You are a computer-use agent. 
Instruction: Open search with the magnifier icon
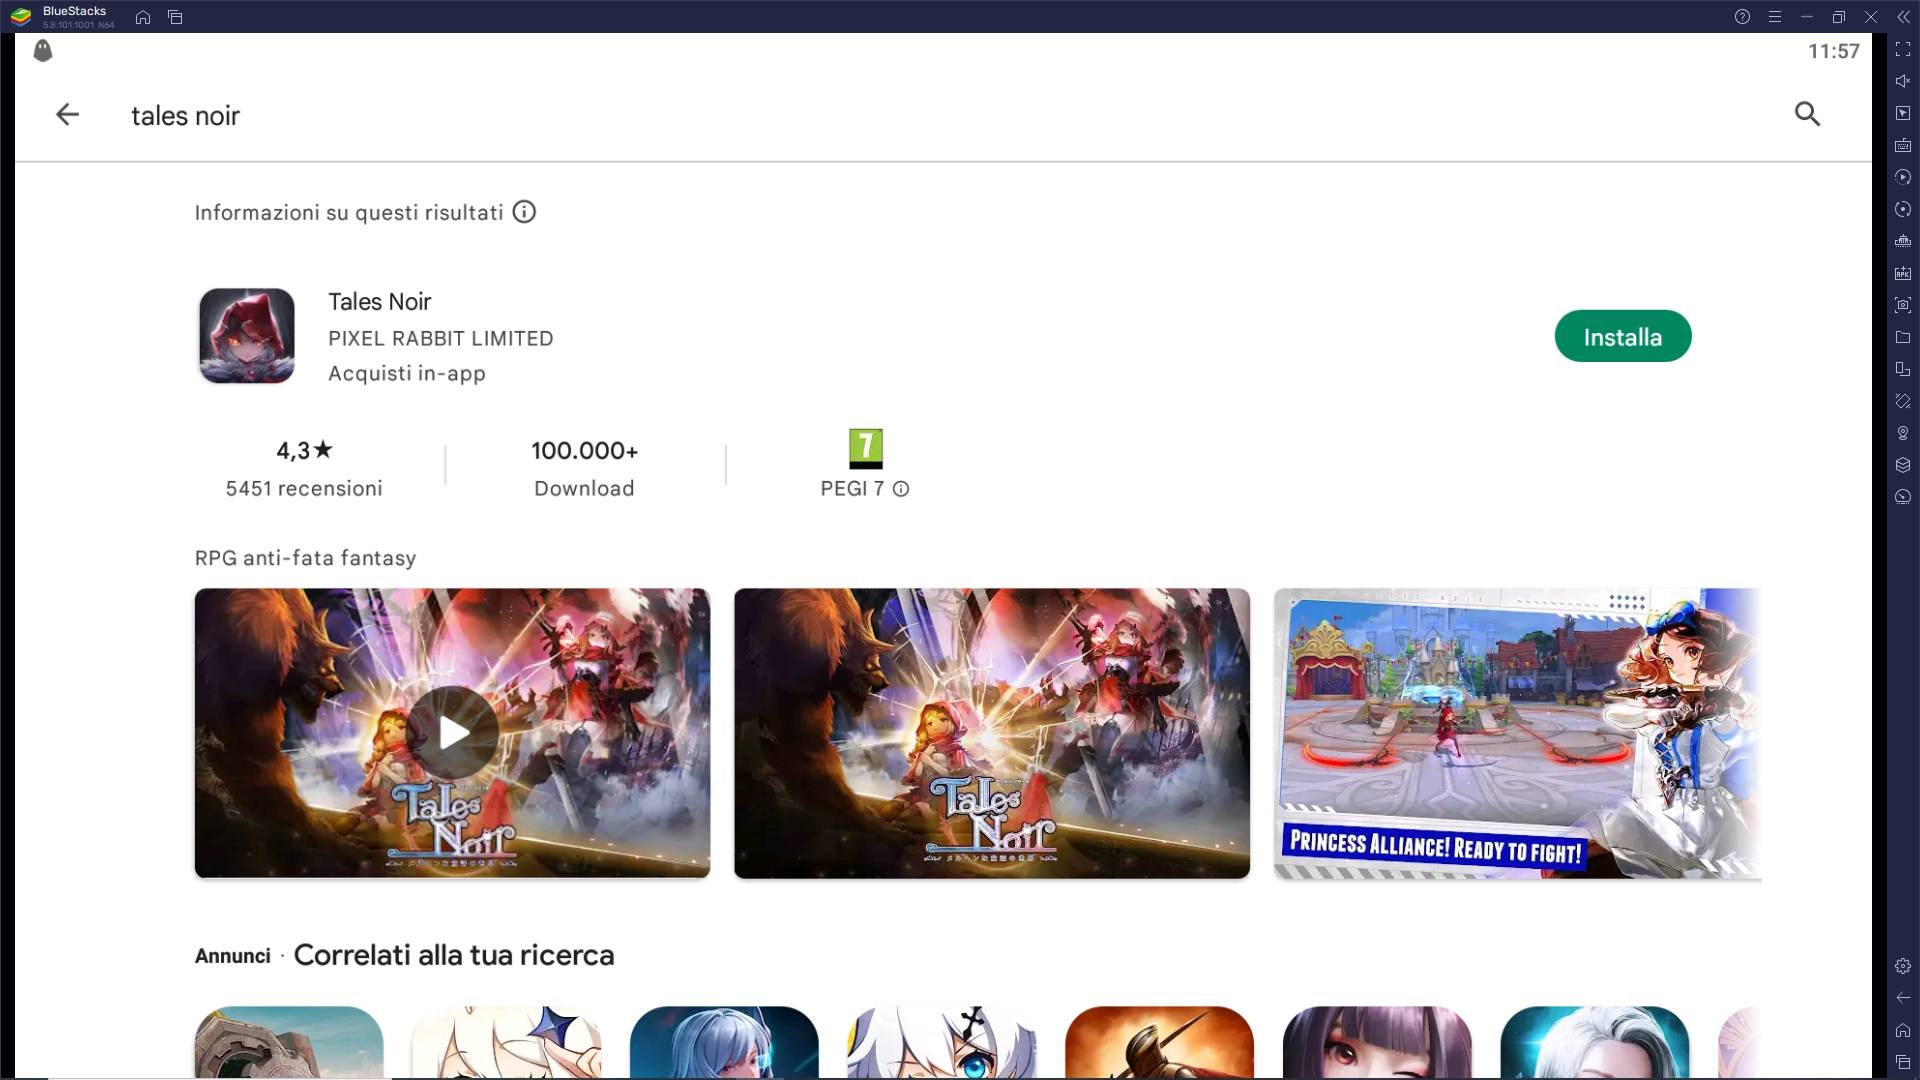click(1807, 114)
